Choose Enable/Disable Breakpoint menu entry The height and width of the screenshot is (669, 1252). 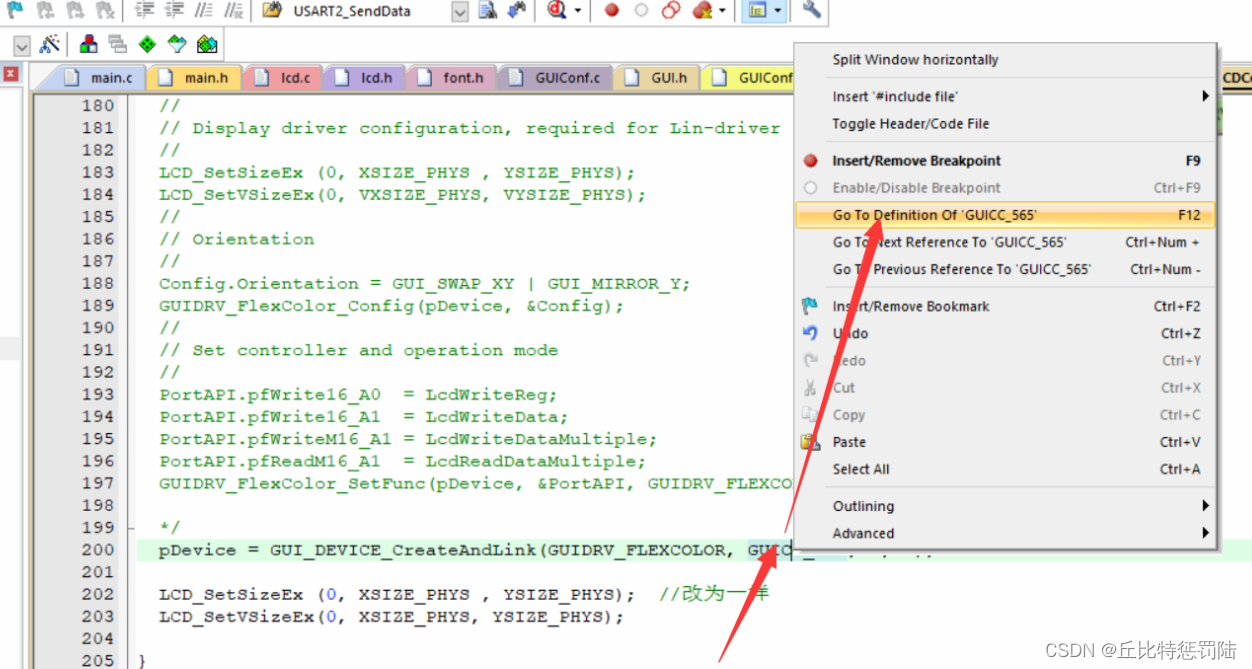[x=1005, y=187]
